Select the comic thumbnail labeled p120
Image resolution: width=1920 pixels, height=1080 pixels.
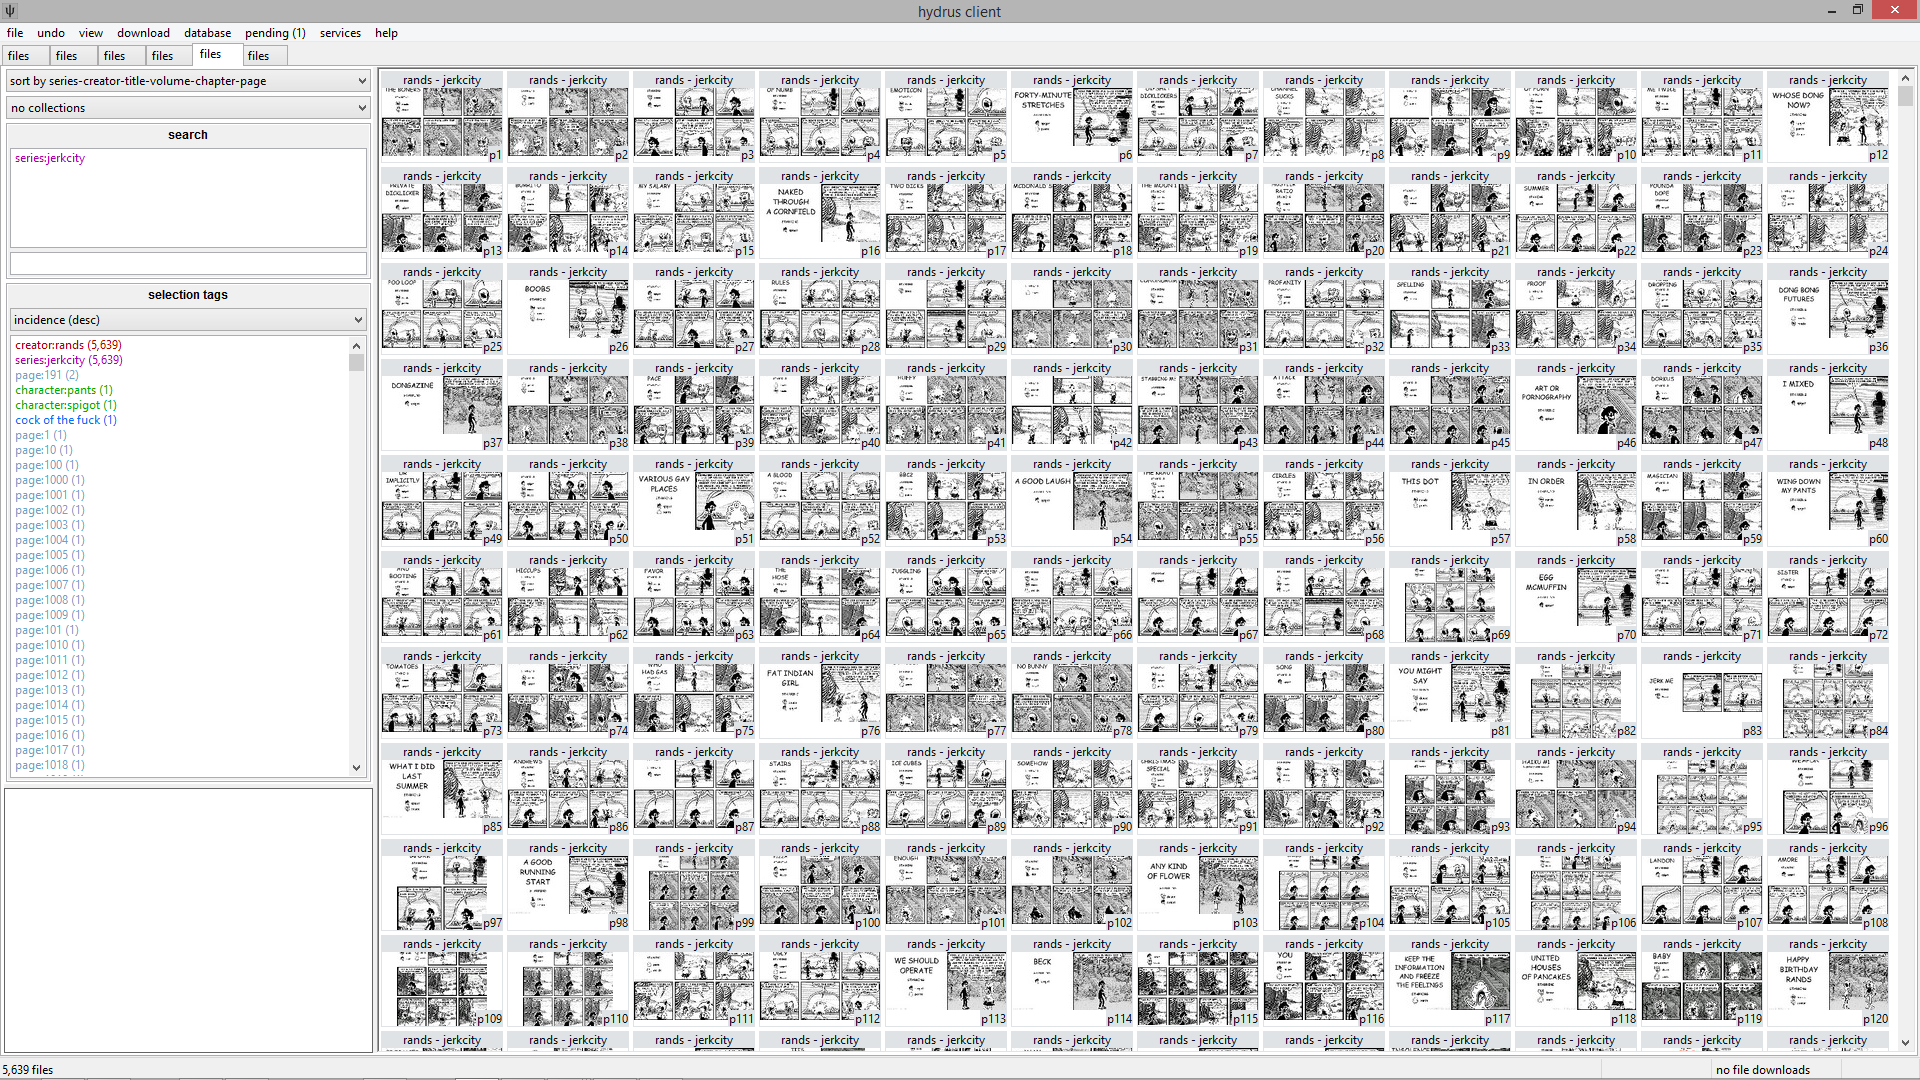(1827, 981)
